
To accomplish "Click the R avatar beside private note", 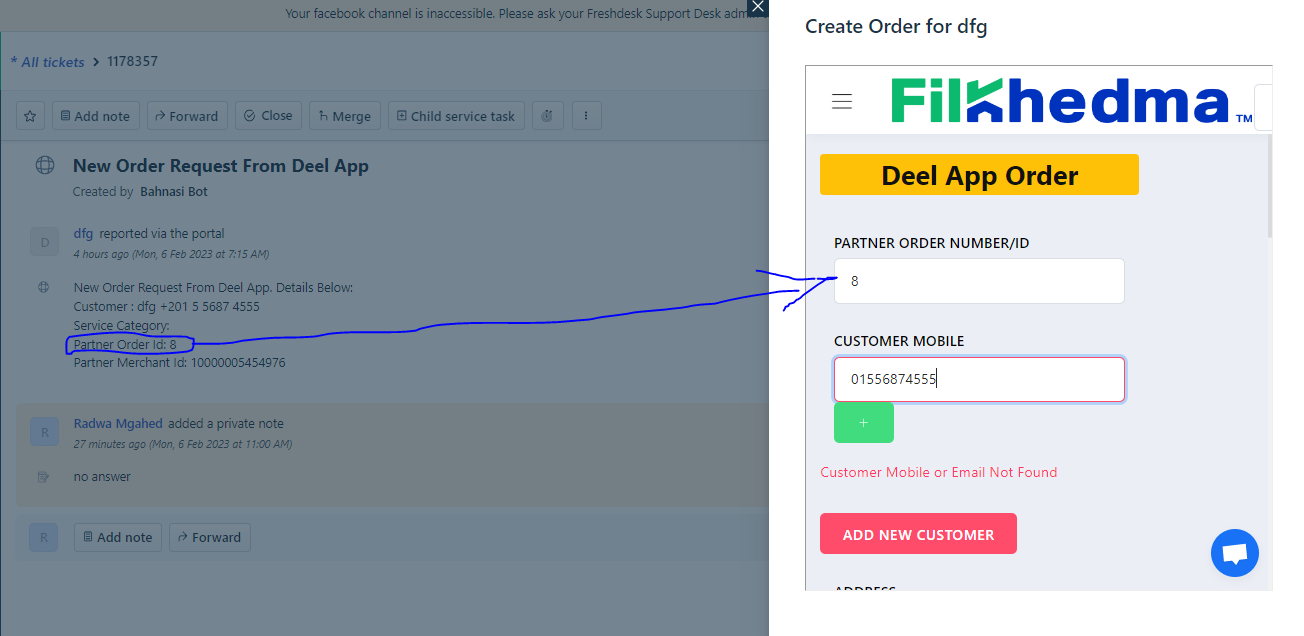I will 44,432.
